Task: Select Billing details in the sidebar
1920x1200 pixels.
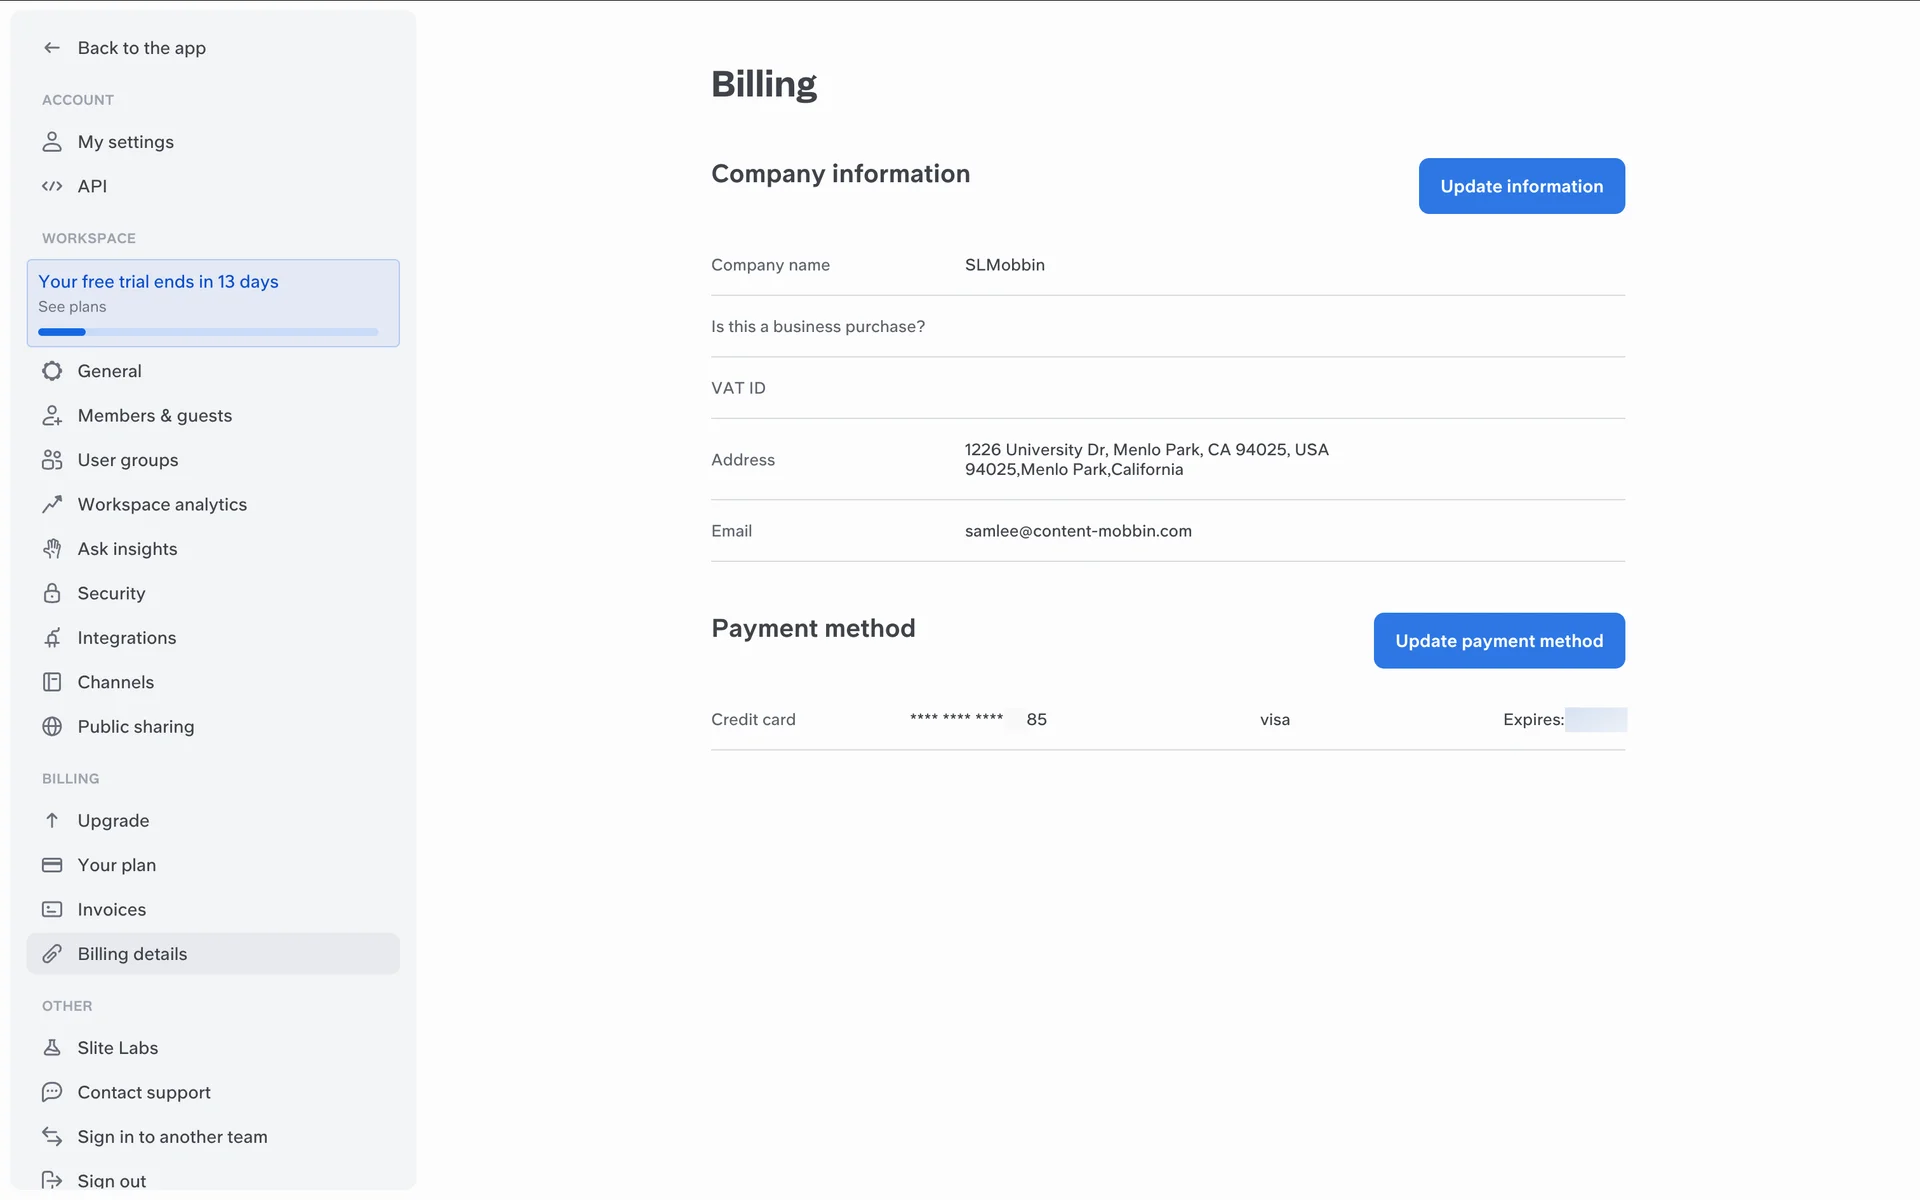Action: click(133, 954)
